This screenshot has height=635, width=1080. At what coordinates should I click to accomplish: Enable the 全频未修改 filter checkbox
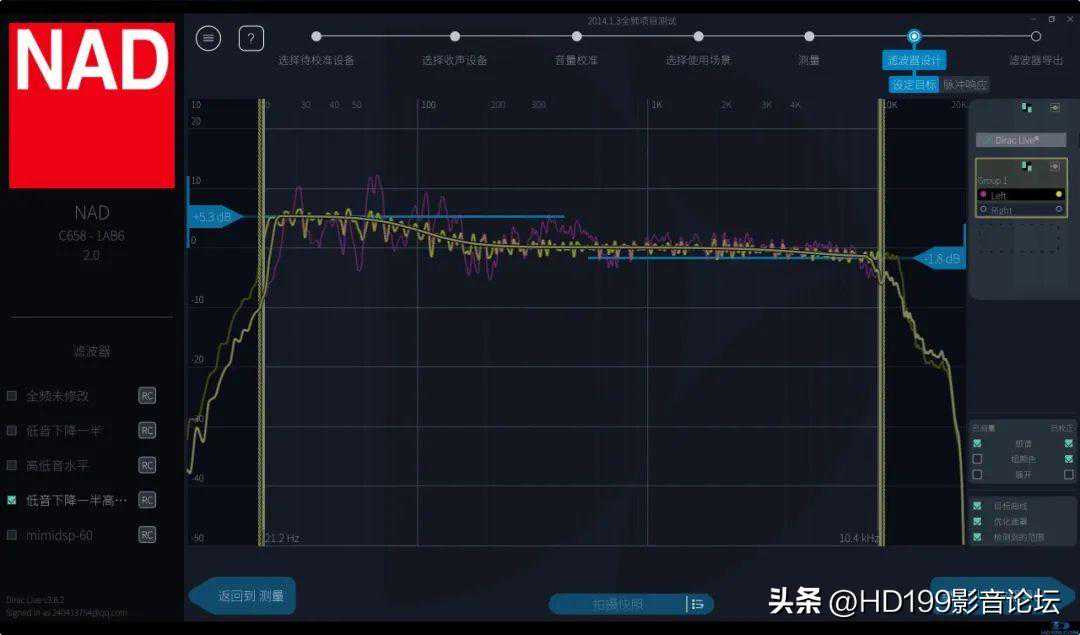click(12, 396)
